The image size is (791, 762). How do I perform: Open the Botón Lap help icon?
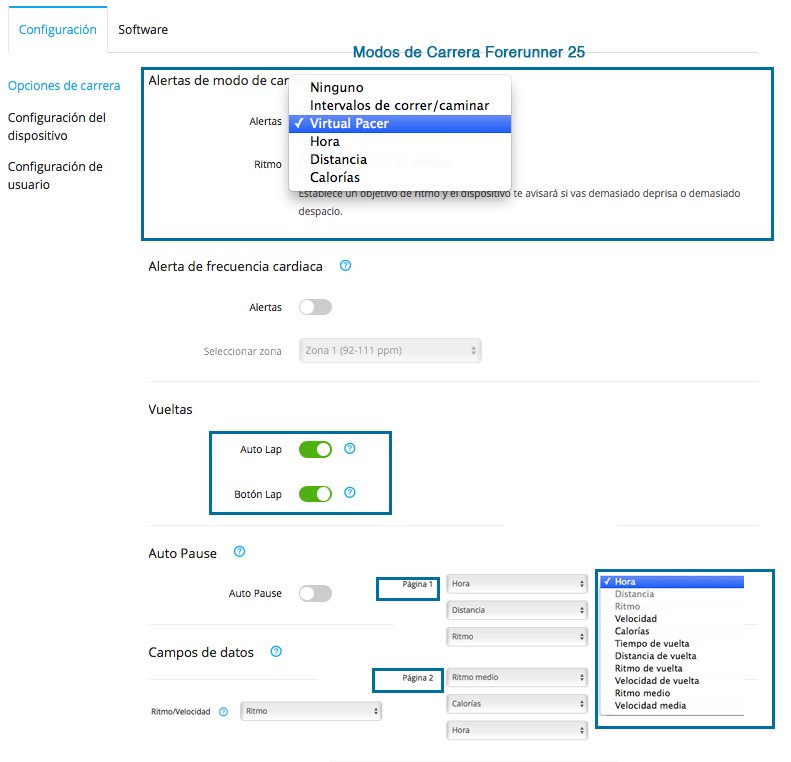[x=350, y=493]
